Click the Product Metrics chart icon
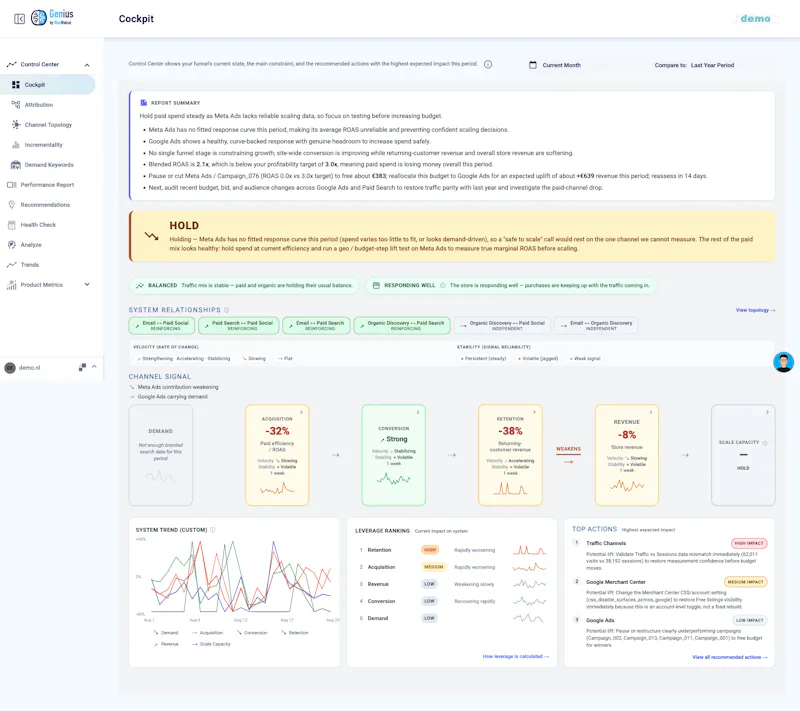The height and width of the screenshot is (711, 800). 12,285
